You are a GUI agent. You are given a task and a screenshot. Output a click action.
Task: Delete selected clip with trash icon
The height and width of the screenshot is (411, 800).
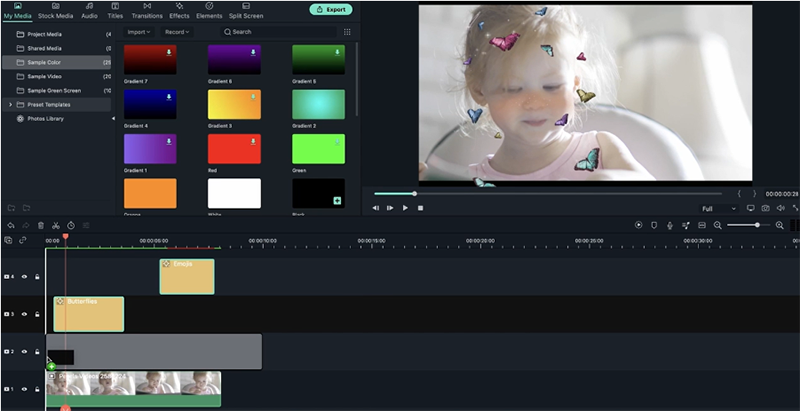point(41,225)
